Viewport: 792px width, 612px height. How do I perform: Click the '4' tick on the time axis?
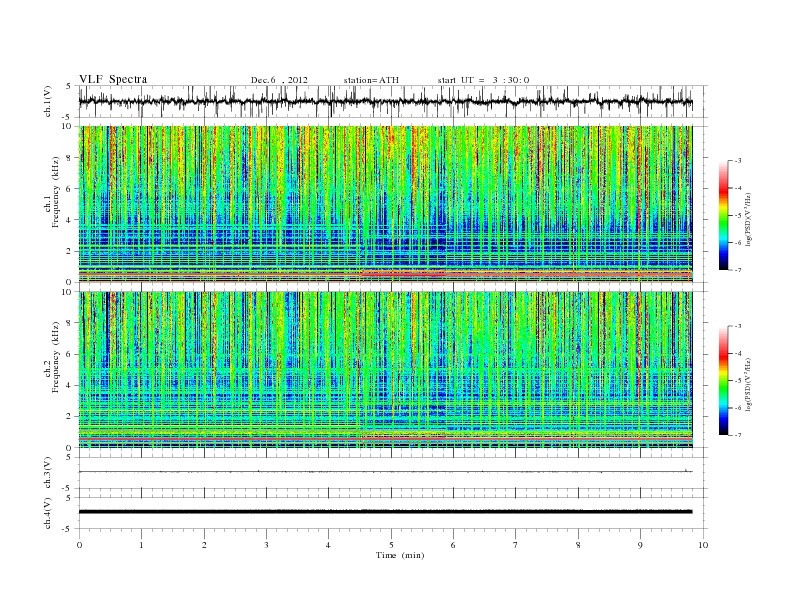pyautogui.click(x=328, y=545)
